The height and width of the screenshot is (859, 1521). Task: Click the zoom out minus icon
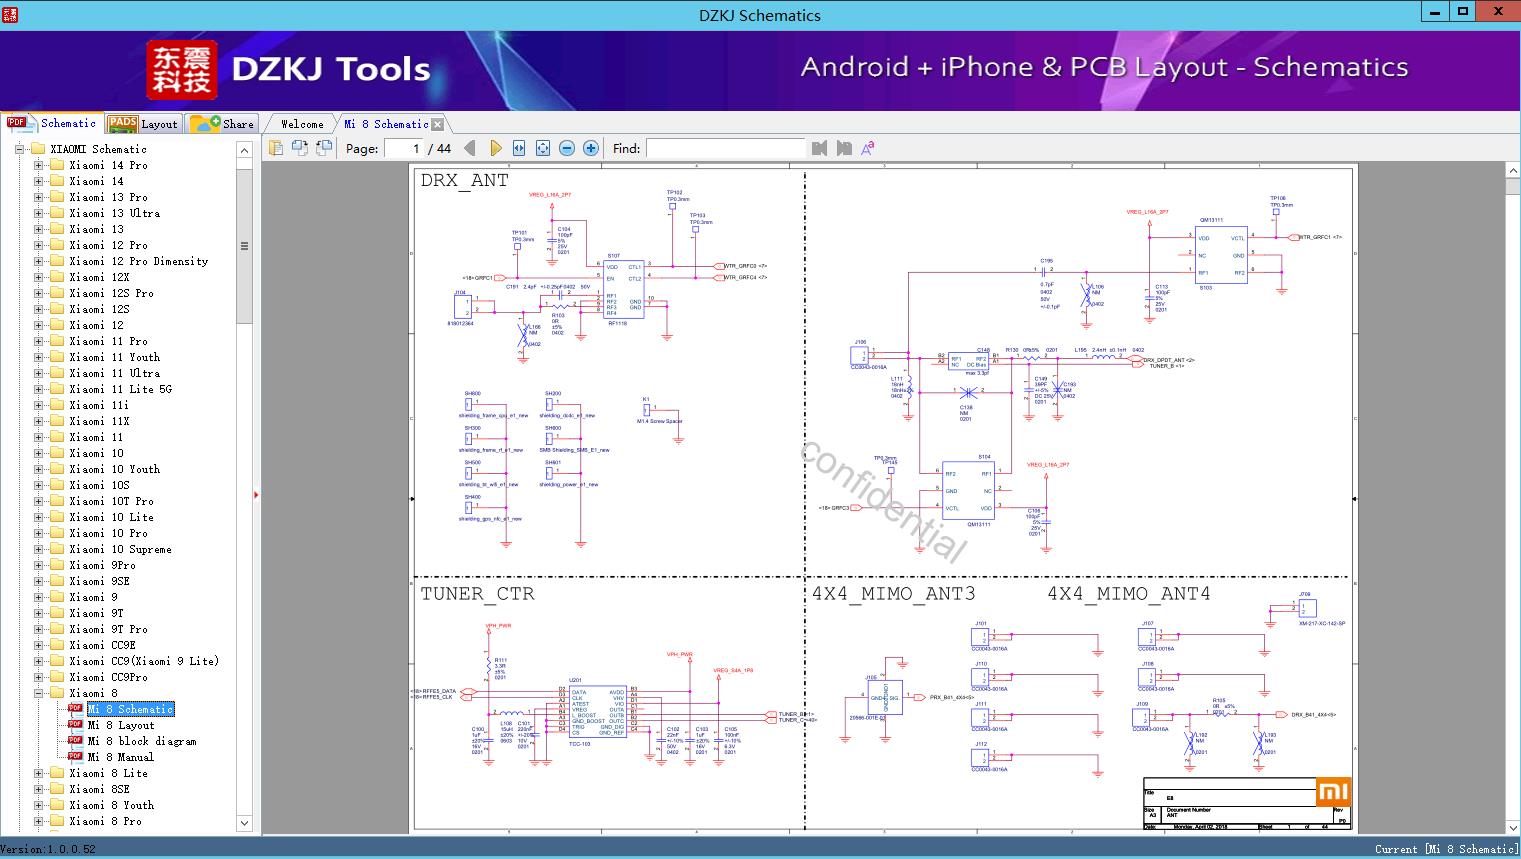tap(567, 148)
